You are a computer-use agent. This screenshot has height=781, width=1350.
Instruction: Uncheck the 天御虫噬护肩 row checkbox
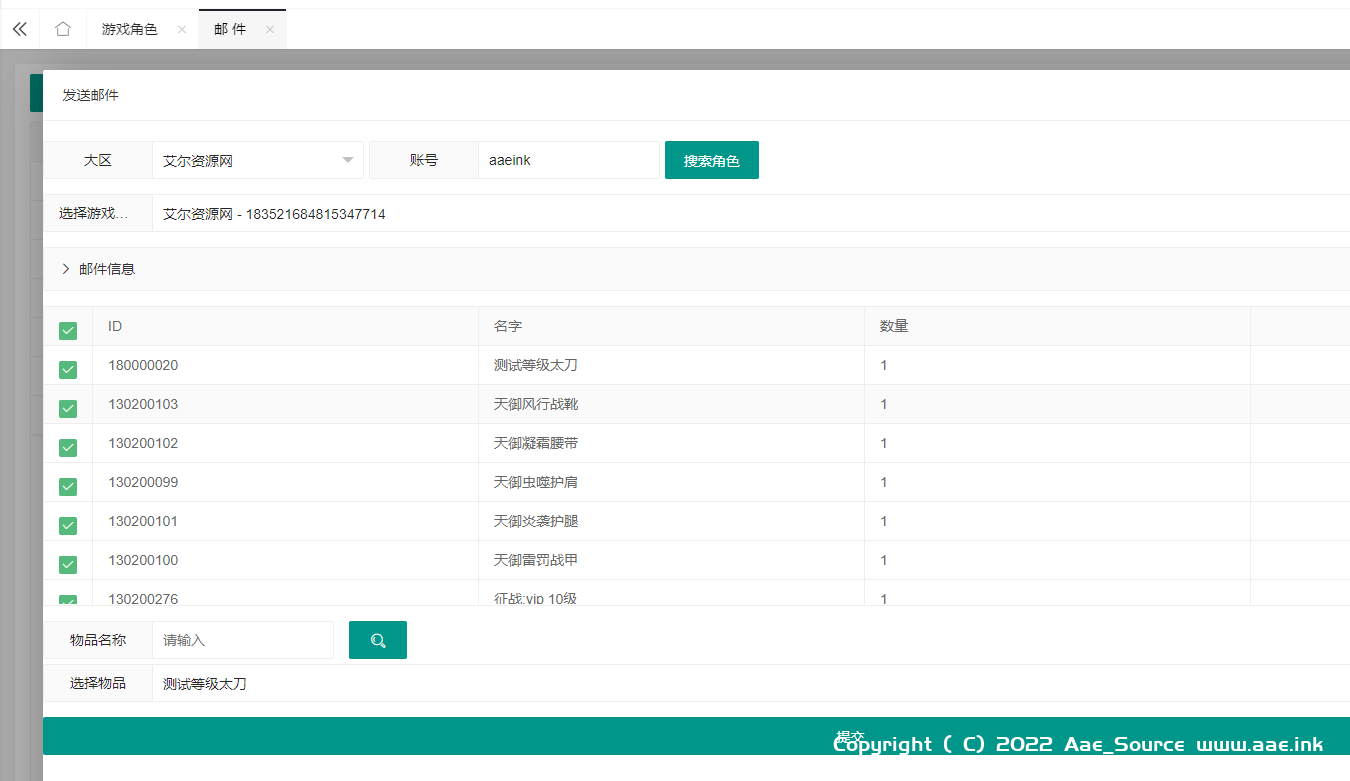pyautogui.click(x=67, y=486)
